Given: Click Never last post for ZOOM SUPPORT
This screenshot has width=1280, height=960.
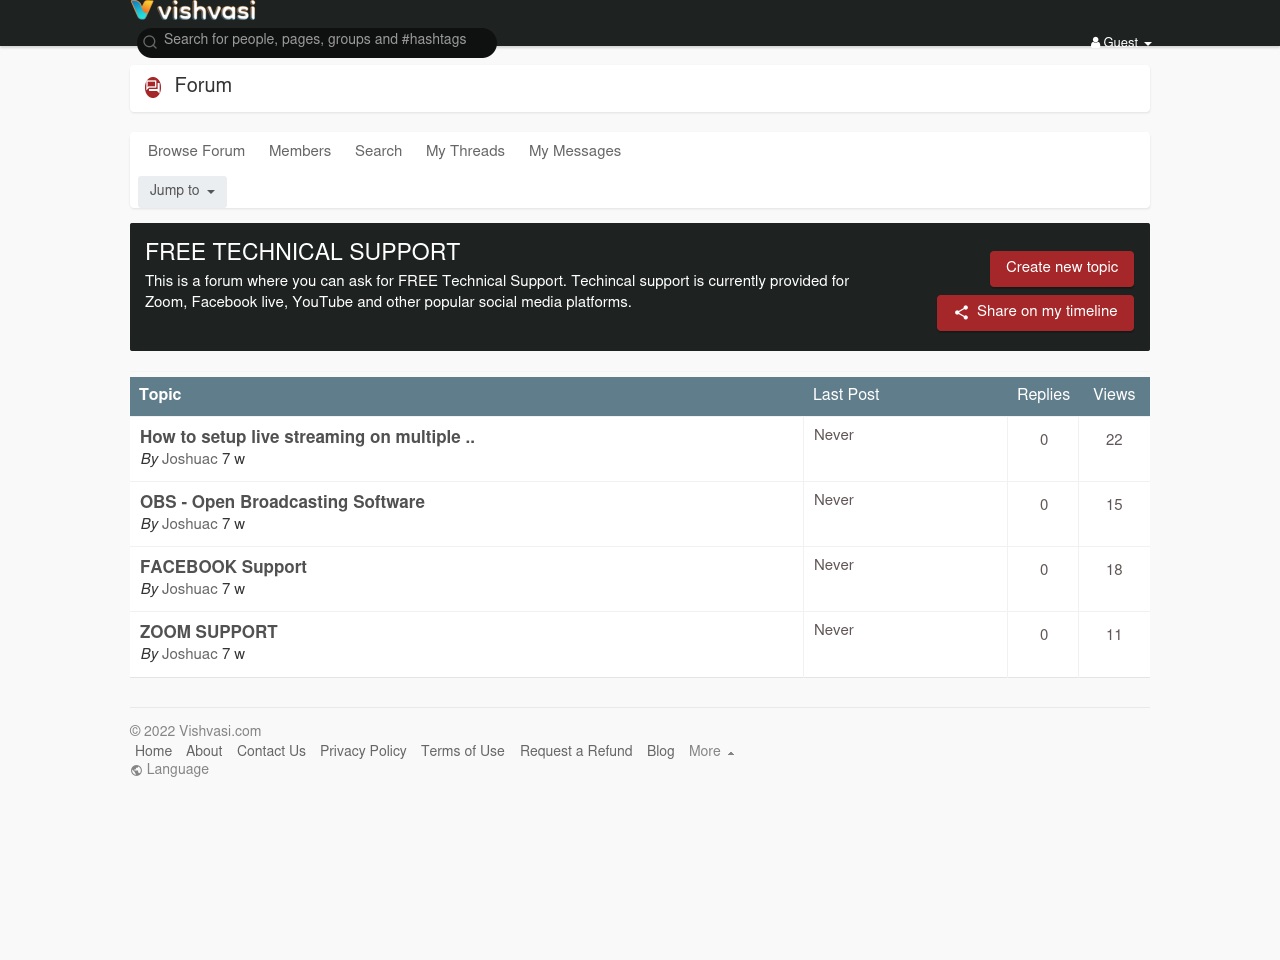Looking at the screenshot, I should (834, 631).
